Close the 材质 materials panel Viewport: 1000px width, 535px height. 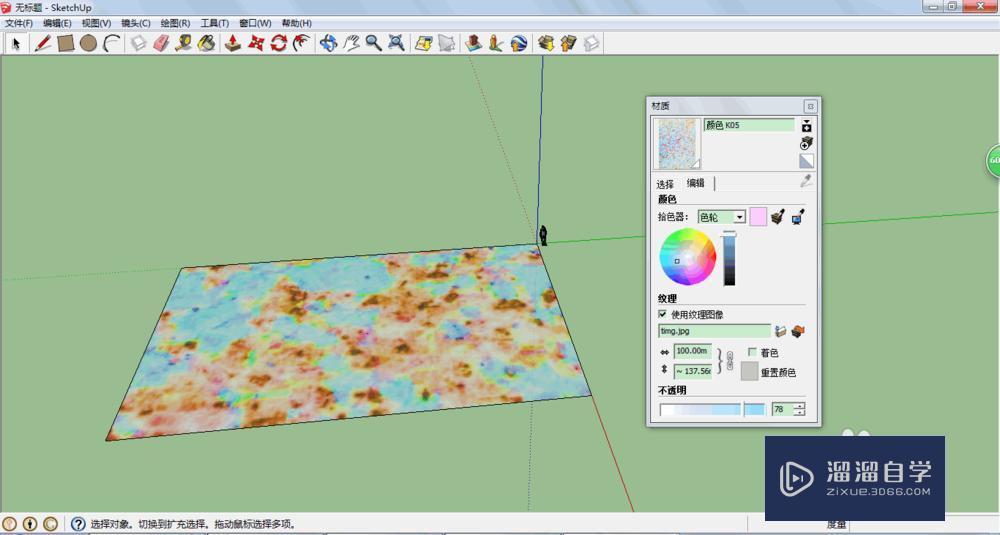(810, 106)
